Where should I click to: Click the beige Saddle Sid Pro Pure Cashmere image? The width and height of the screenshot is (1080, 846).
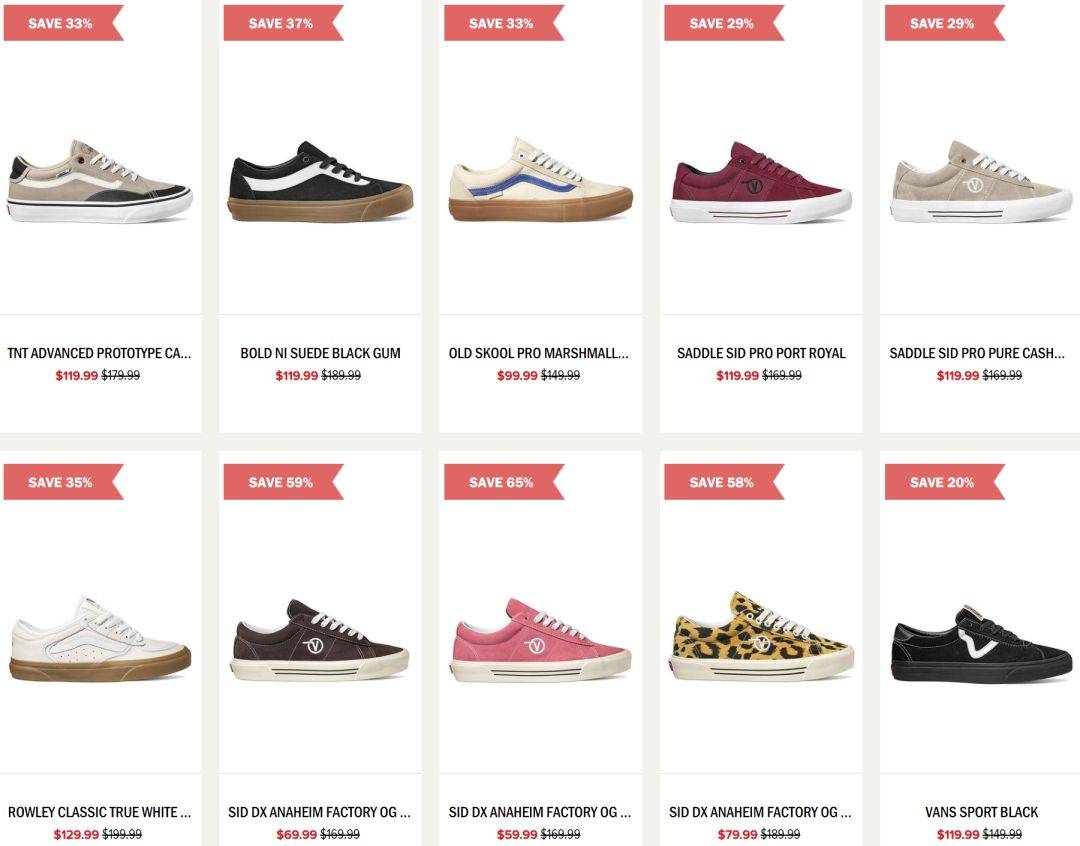pyautogui.click(x=982, y=181)
